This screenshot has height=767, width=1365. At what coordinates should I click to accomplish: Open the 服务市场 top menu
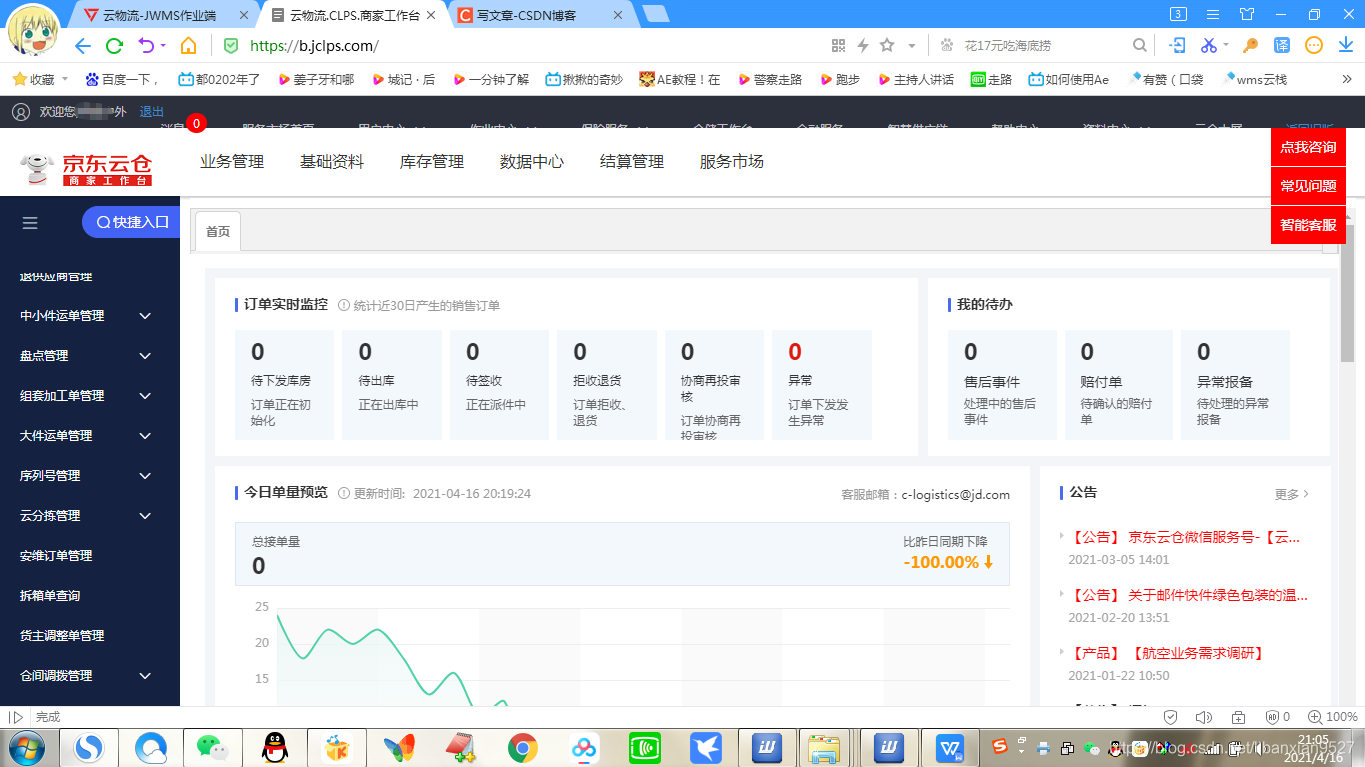click(732, 162)
